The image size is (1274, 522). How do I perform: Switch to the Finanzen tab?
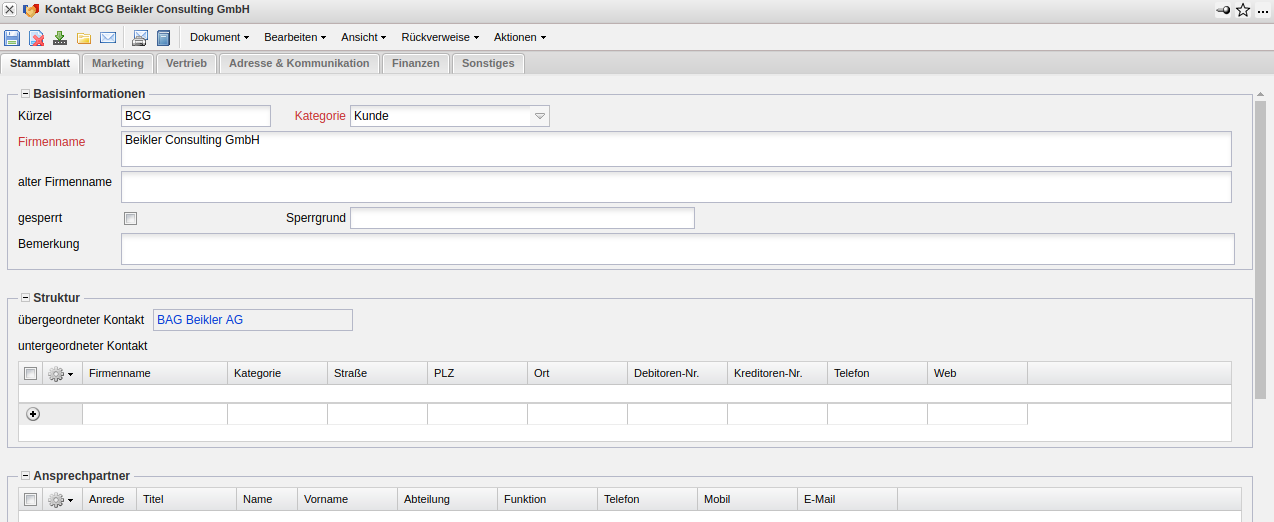click(415, 63)
